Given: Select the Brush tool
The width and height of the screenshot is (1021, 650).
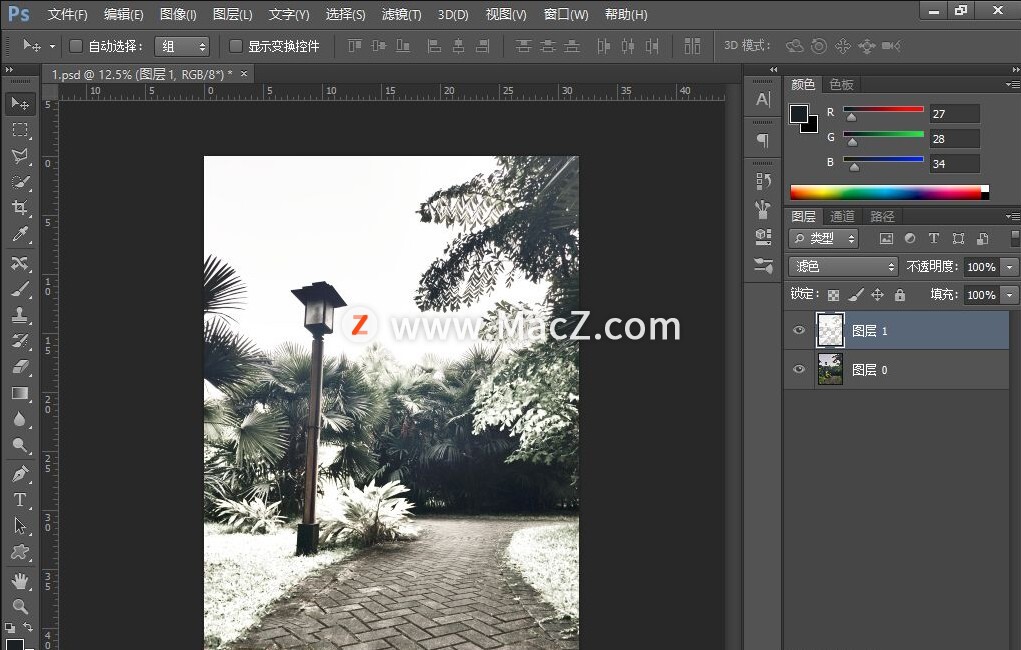Looking at the screenshot, I should click(x=20, y=289).
